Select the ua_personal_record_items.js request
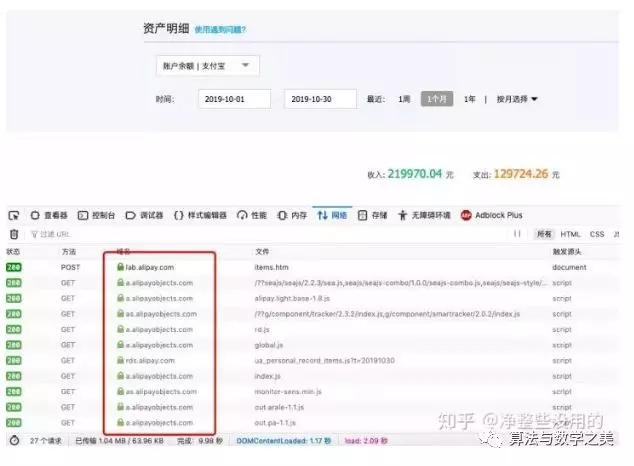 tap(312, 361)
